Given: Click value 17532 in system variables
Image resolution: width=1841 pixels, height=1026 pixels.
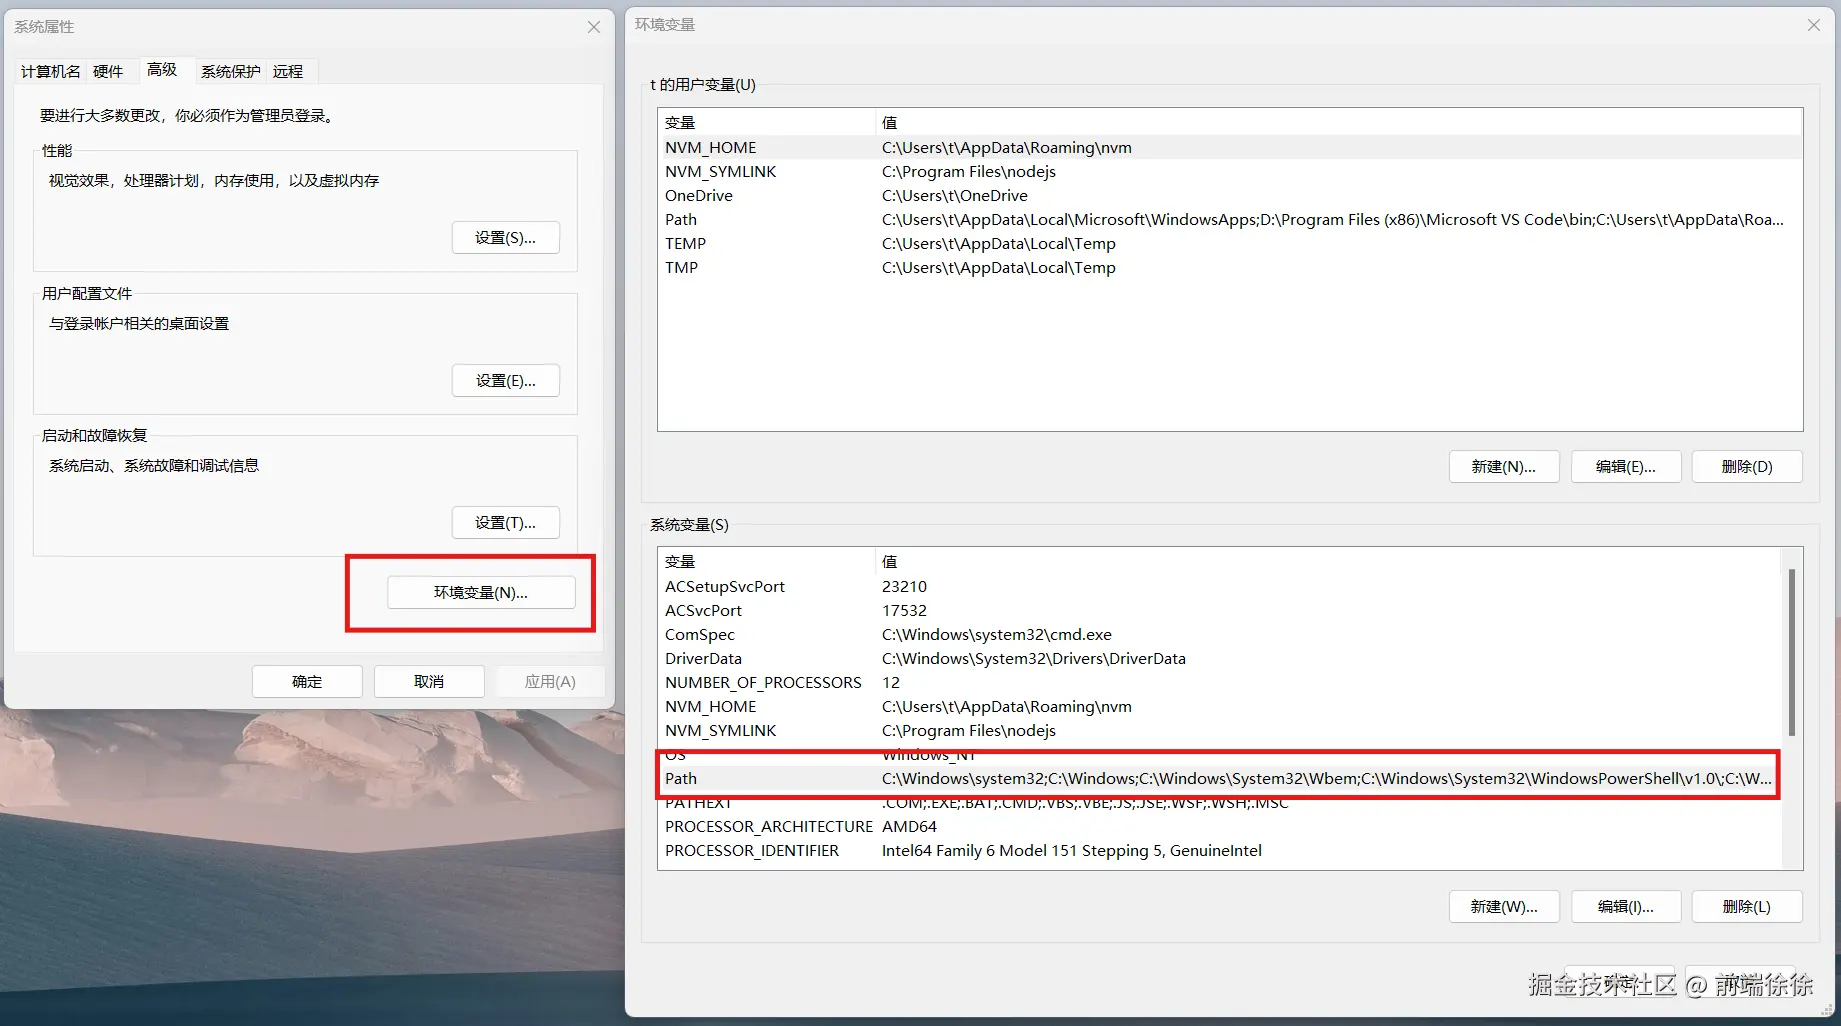Looking at the screenshot, I should click(905, 611).
